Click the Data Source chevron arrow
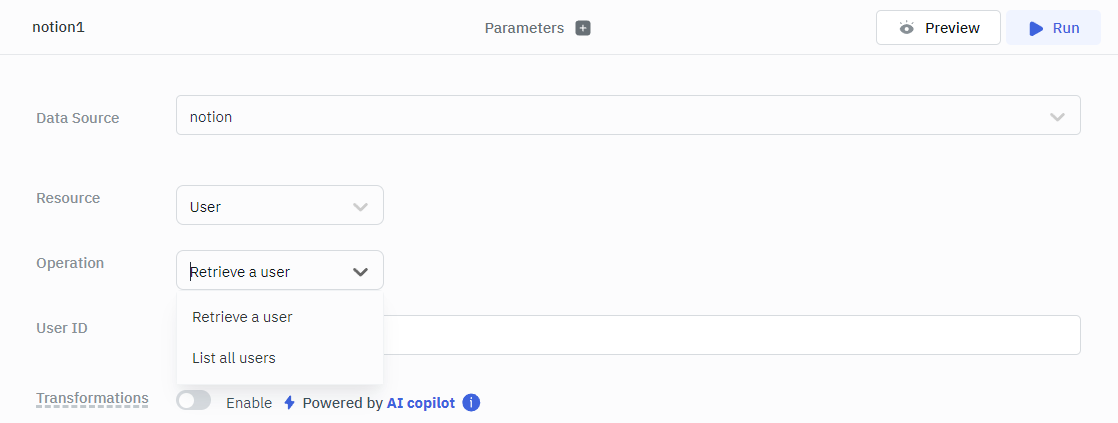The width and height of the screenshot is (1118, 423). pyautogui.click(x=1057, y=117)
